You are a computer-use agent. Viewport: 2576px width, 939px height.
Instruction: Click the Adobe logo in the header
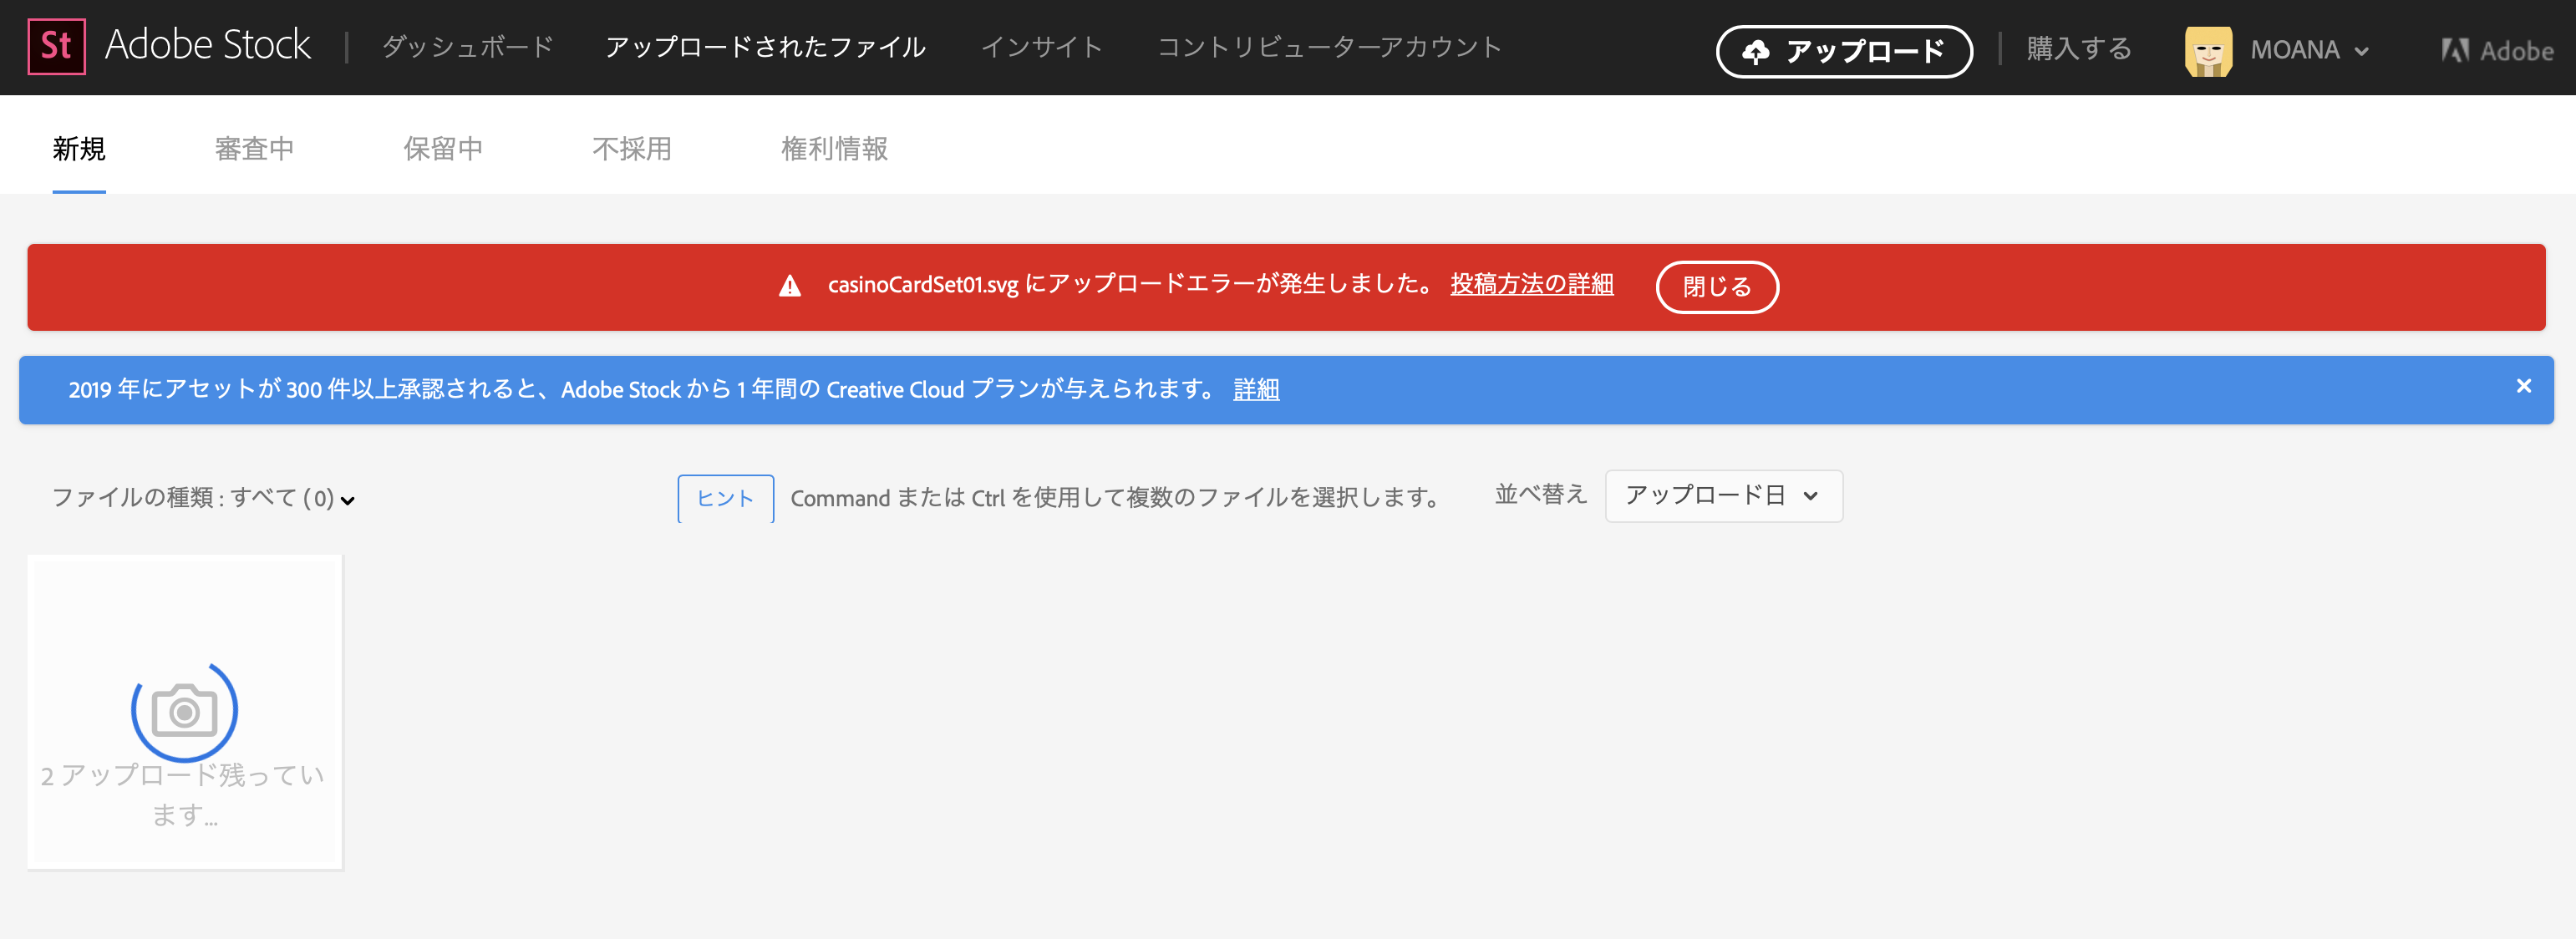[2496, 50]
